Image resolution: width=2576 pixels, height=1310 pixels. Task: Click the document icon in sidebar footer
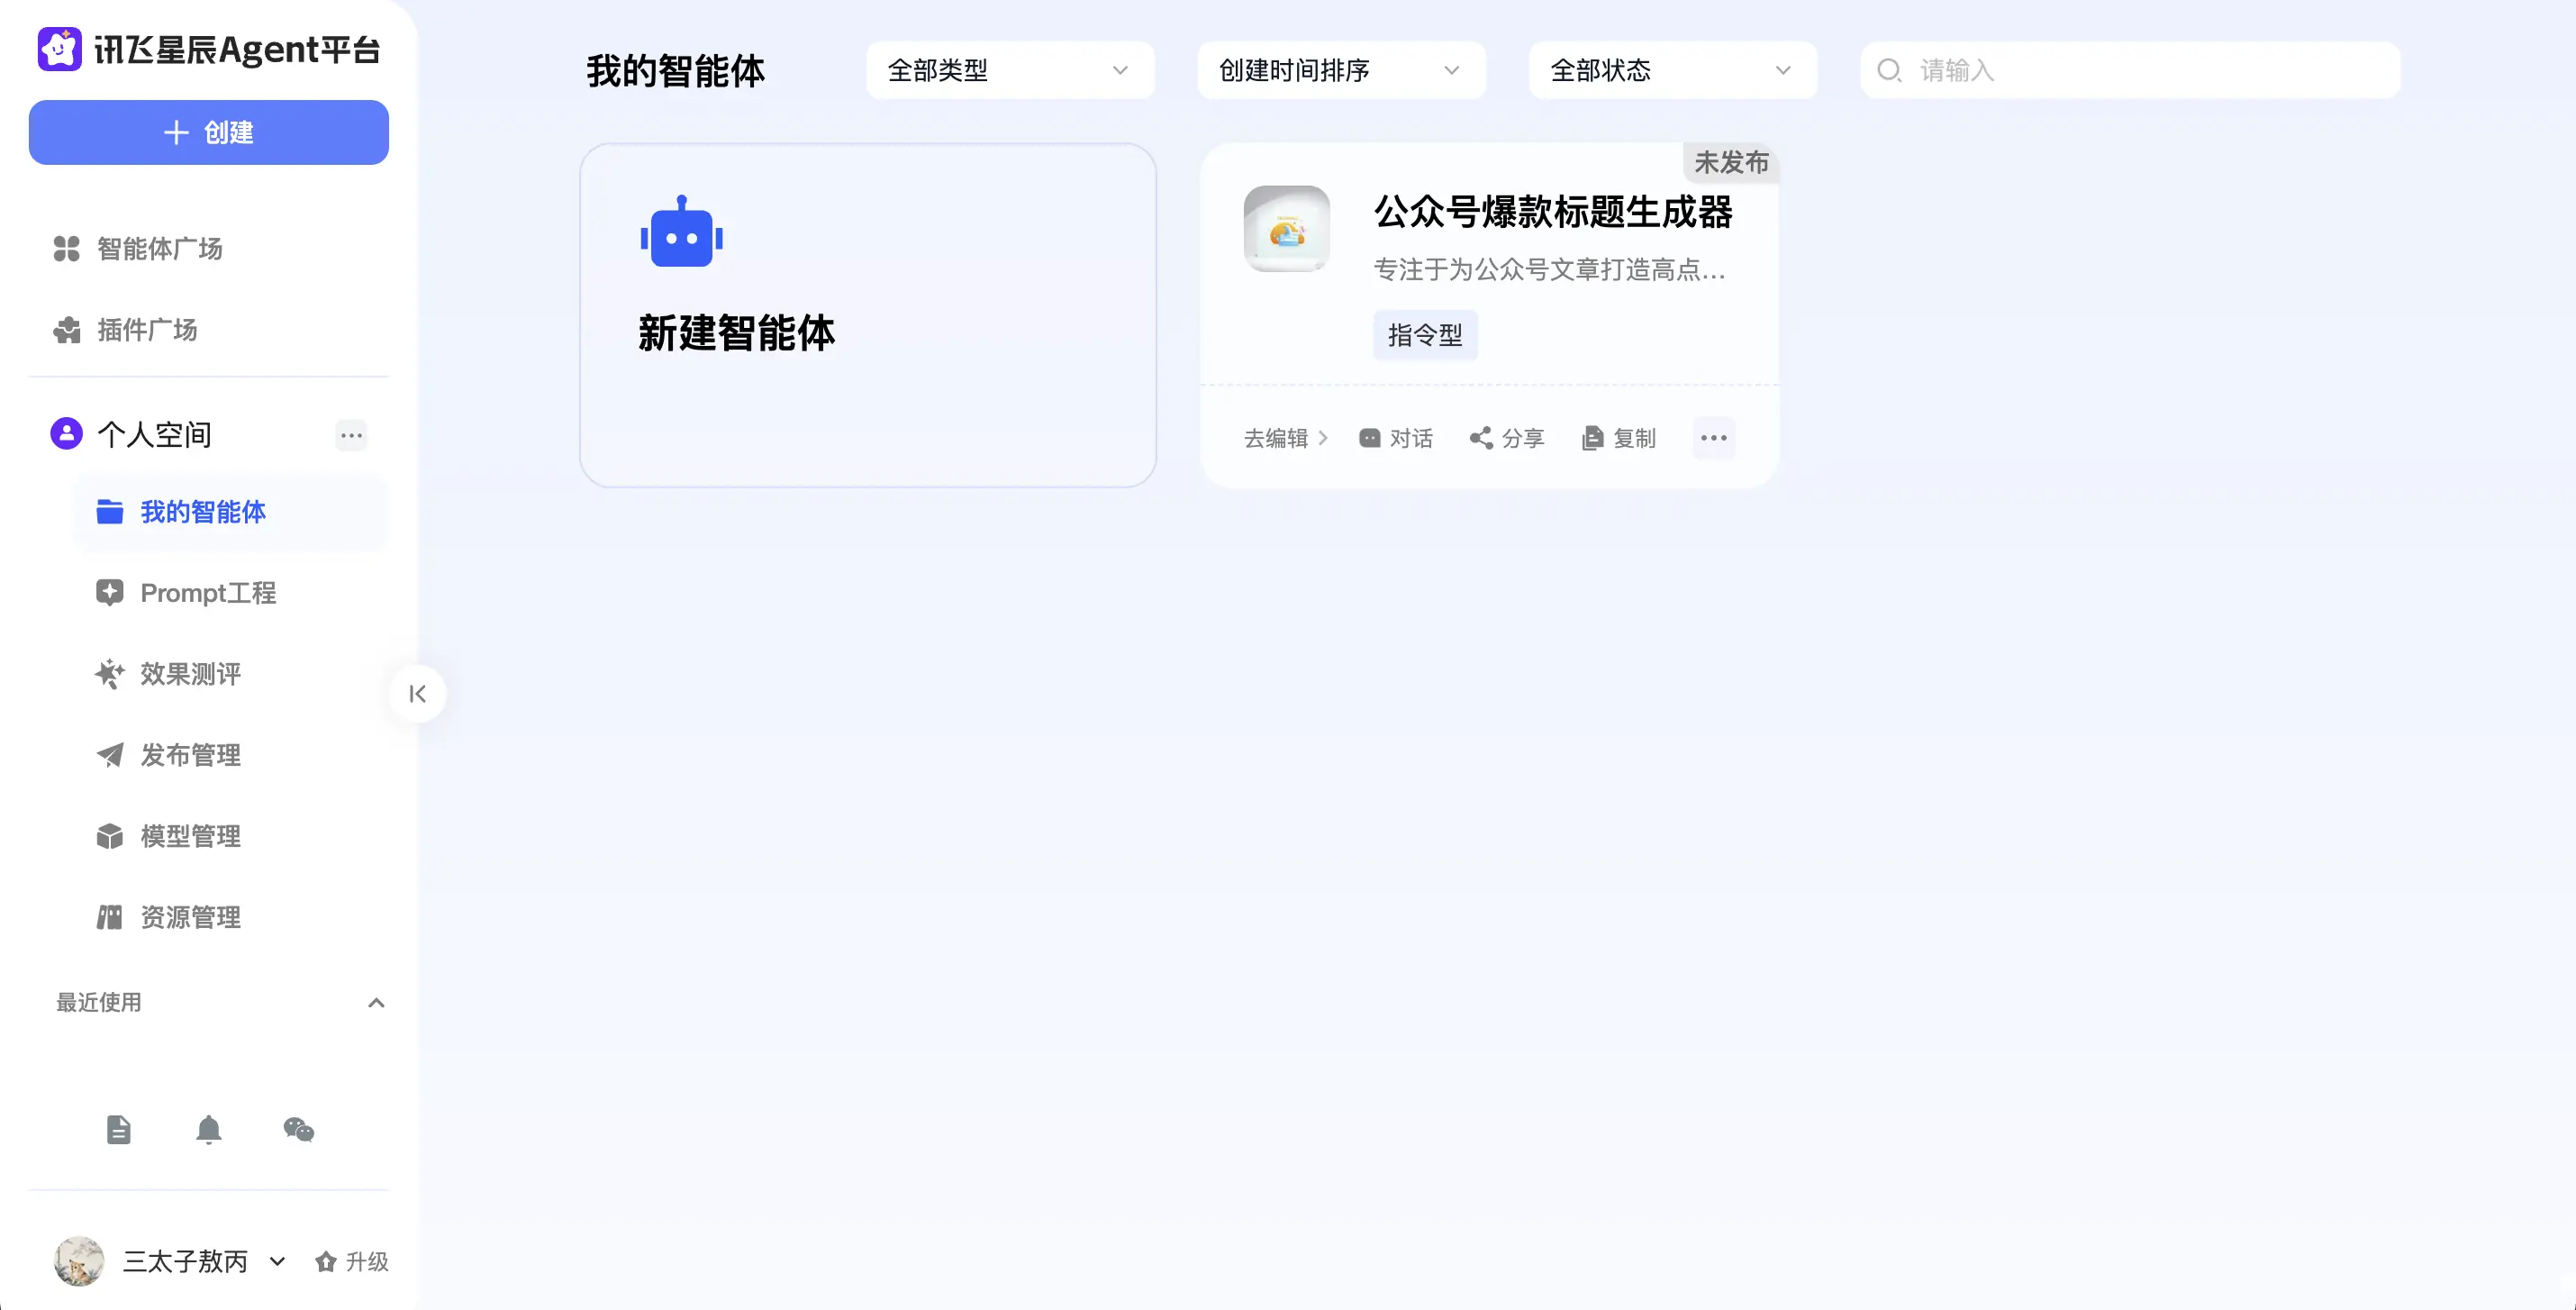point(119,1129)
